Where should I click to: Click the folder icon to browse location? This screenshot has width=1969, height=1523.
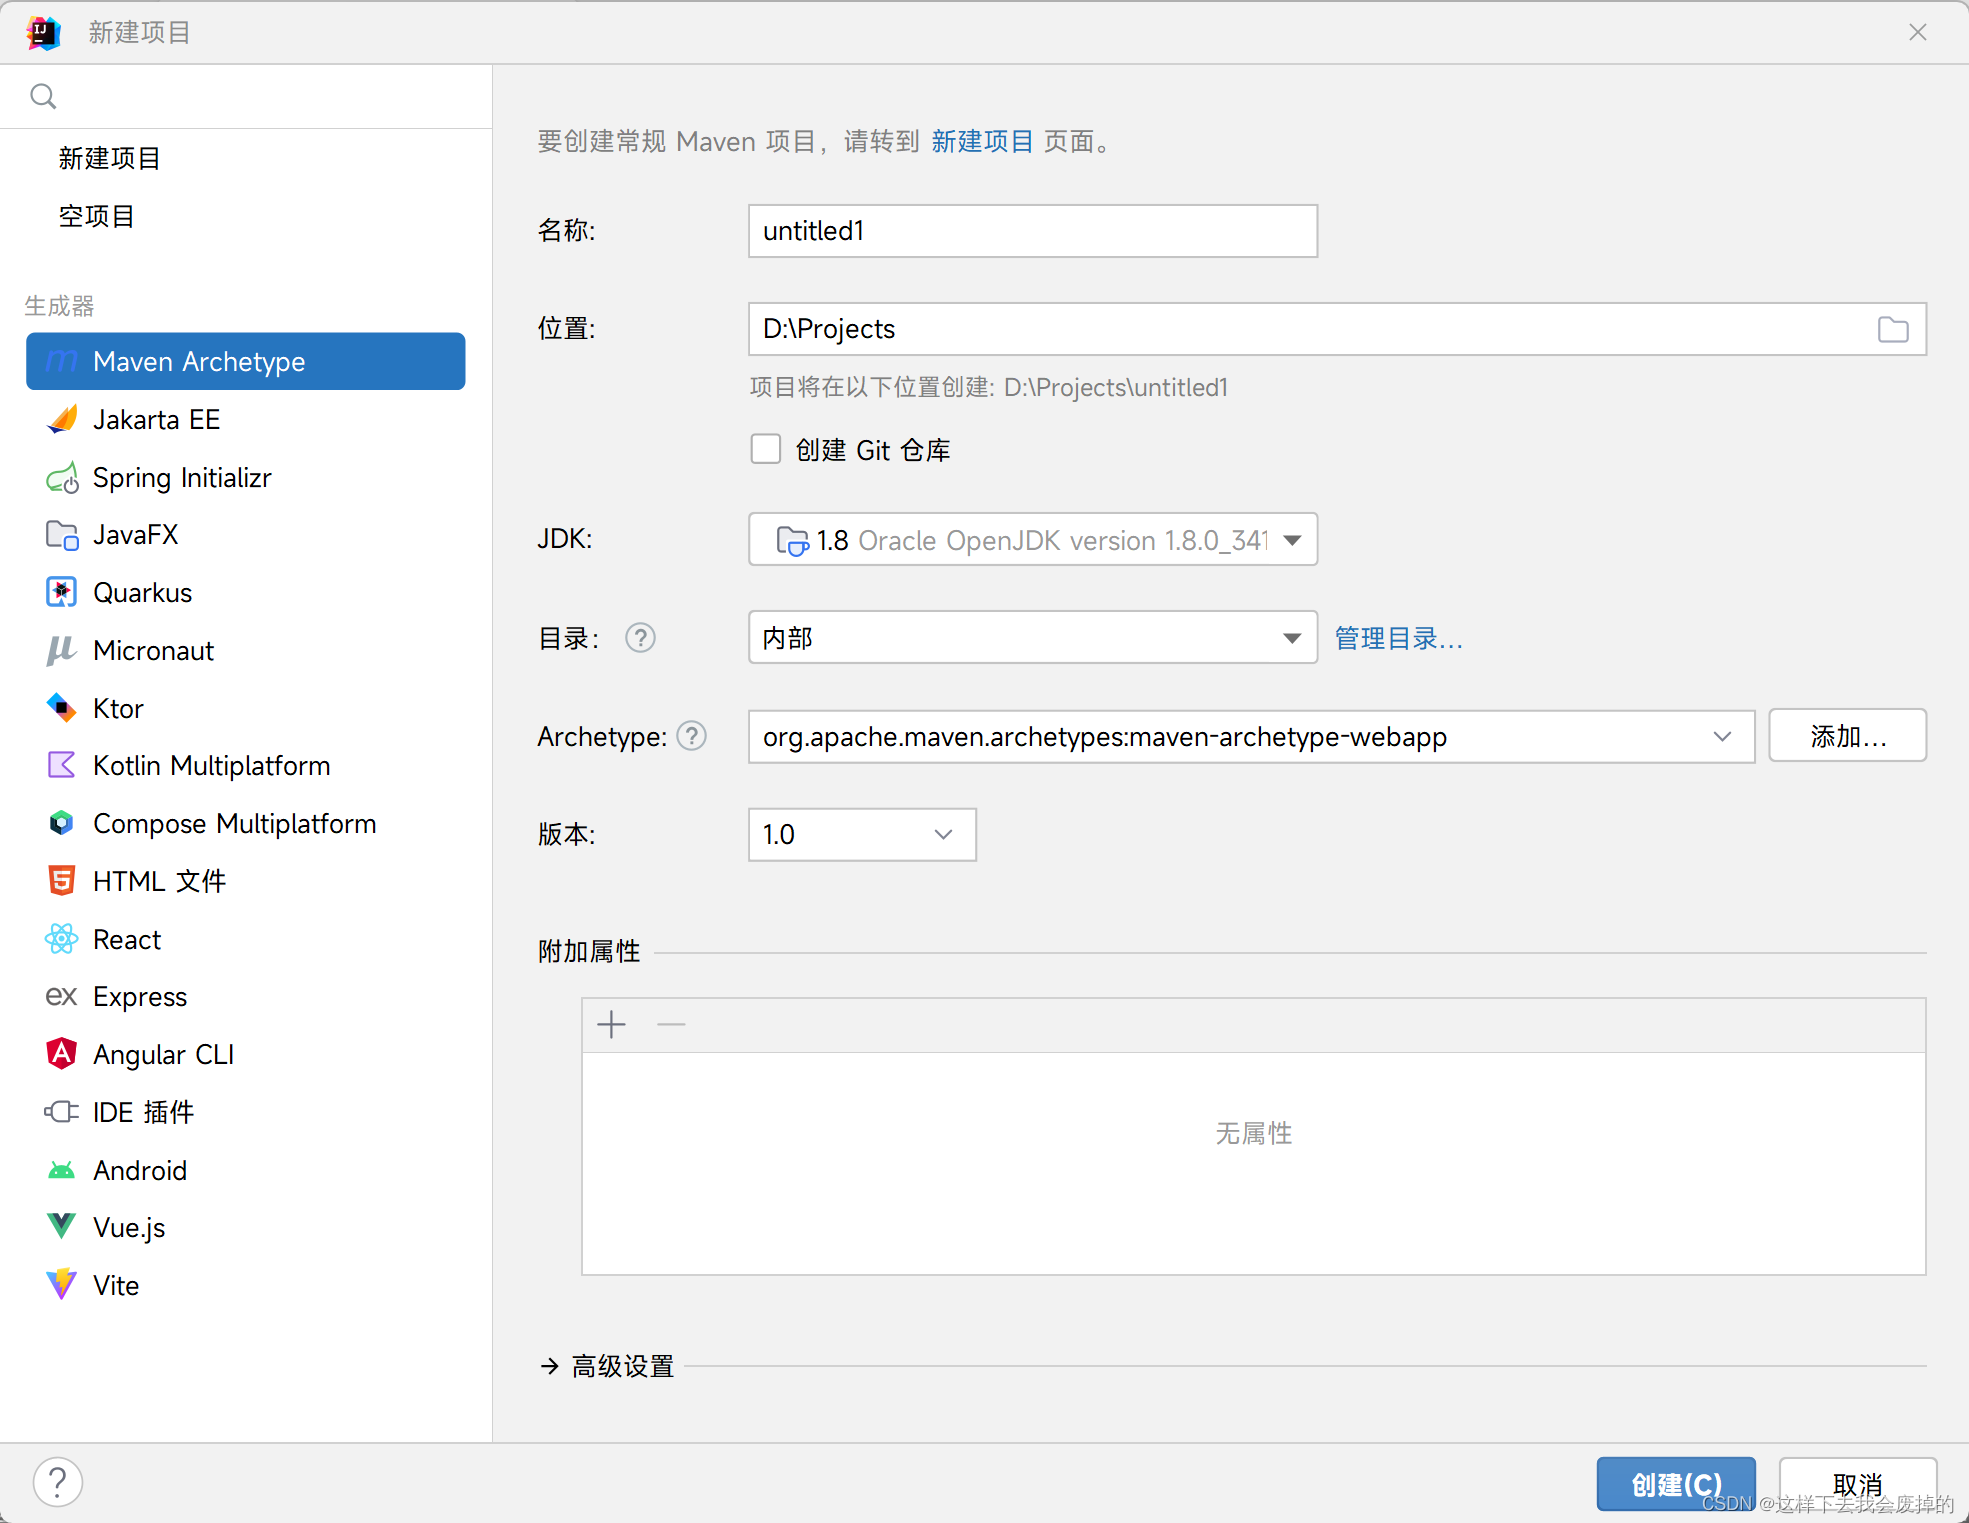(1893, 328)
